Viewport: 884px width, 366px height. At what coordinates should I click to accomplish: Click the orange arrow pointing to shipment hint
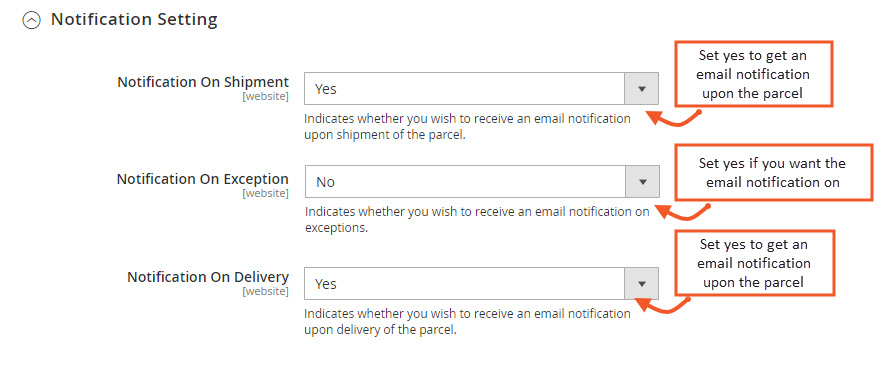point(673,118)
